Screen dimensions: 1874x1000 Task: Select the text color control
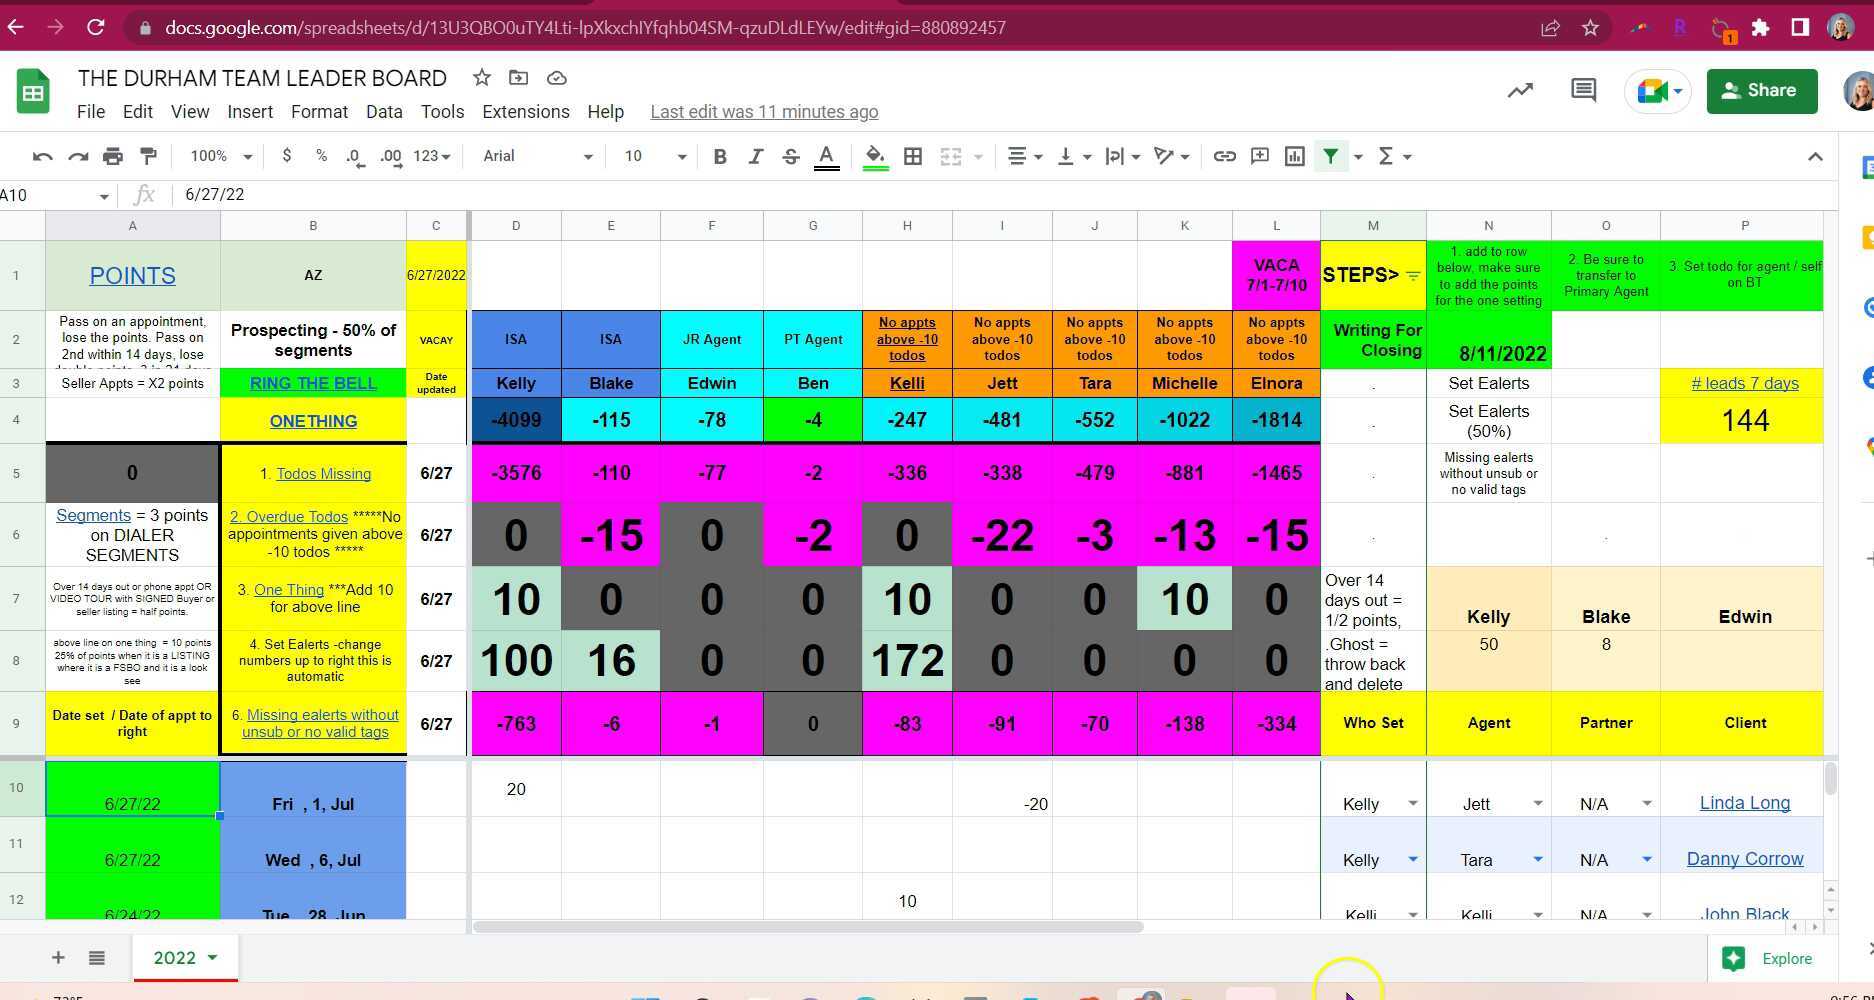coord(825,156)
